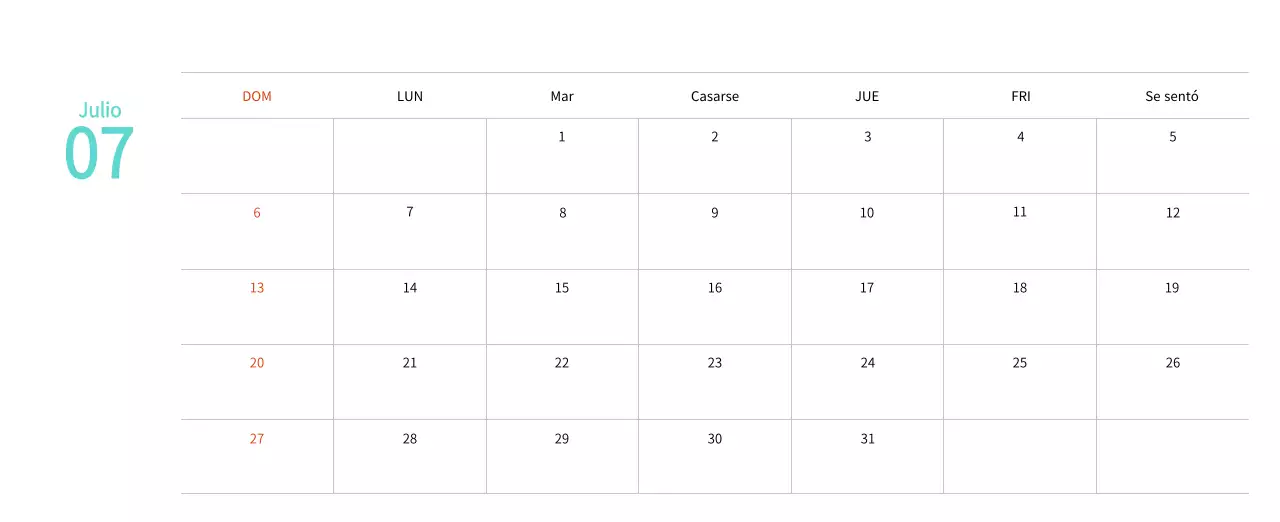Select Sunday the 6th
1280x522 pixels.
click(257, 213)
